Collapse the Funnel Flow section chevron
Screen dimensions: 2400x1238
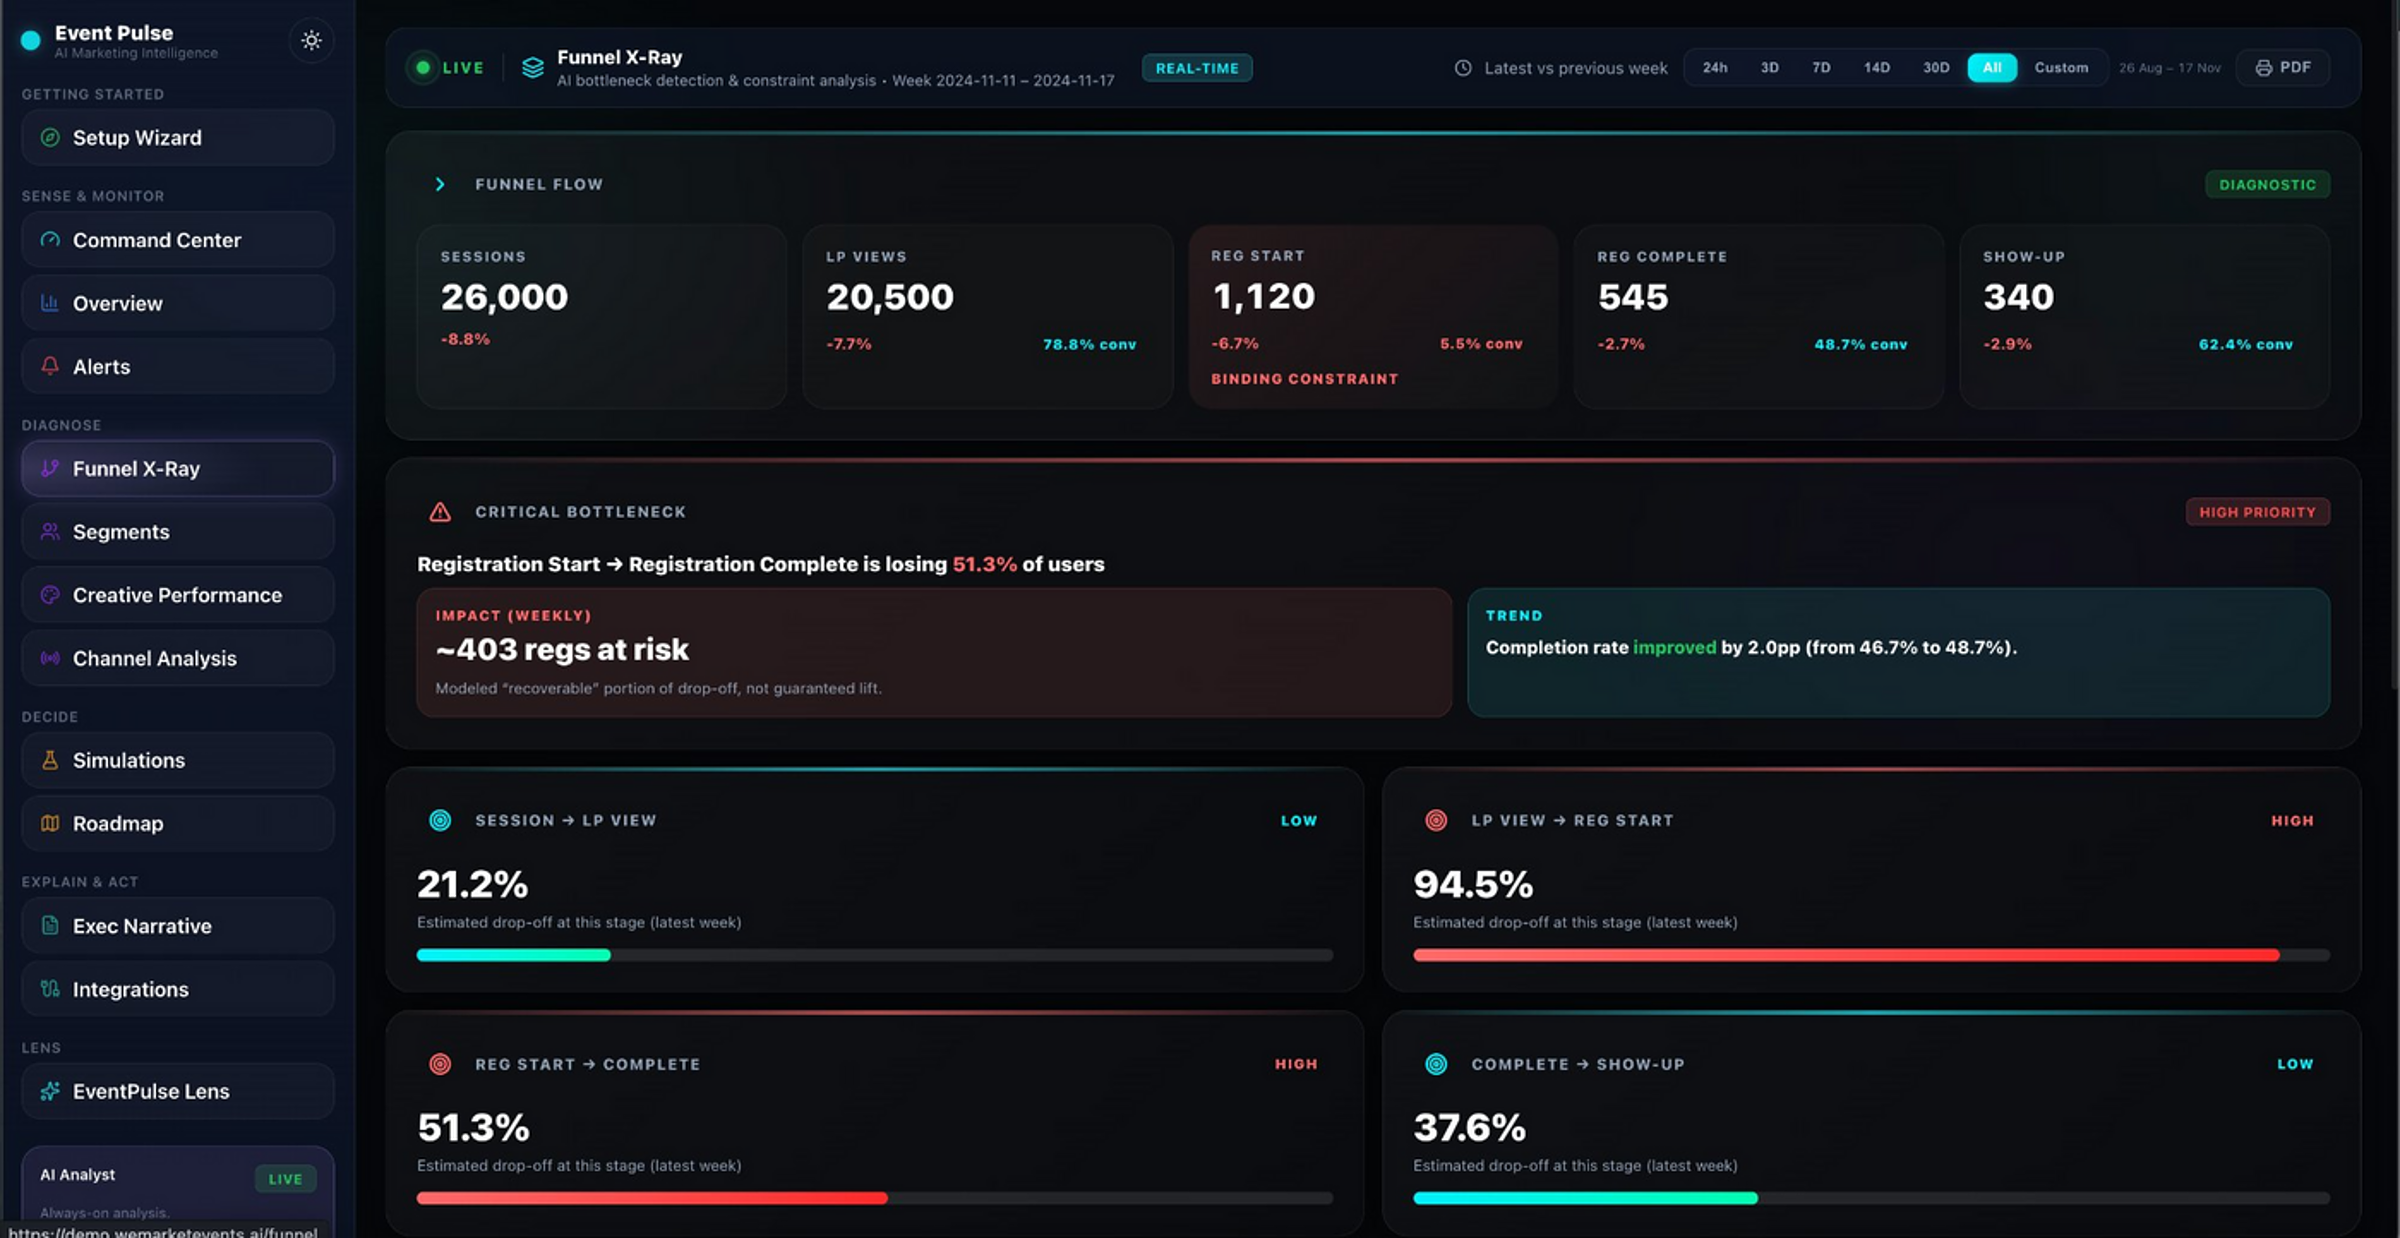(x=440, y=184)
